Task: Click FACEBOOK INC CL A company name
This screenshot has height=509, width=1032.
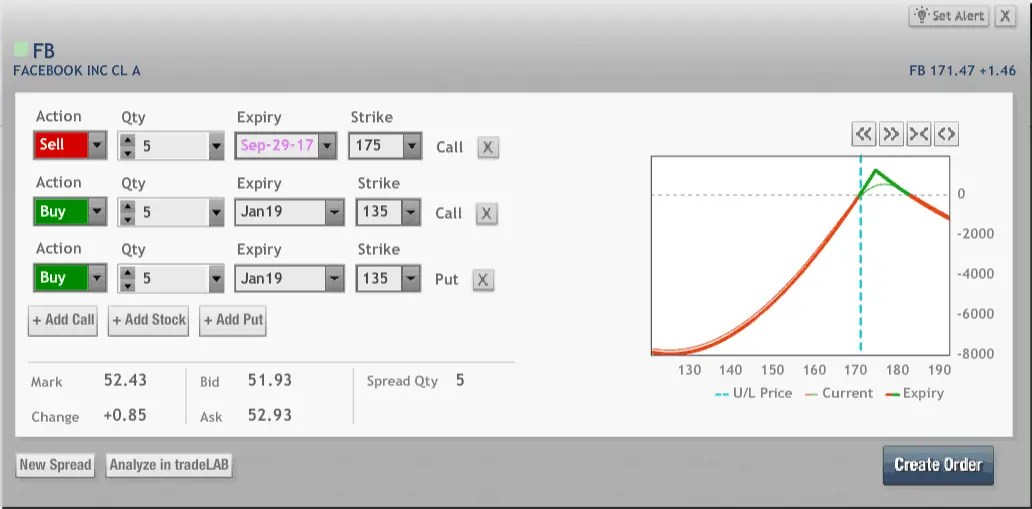Action: (77, 71)
